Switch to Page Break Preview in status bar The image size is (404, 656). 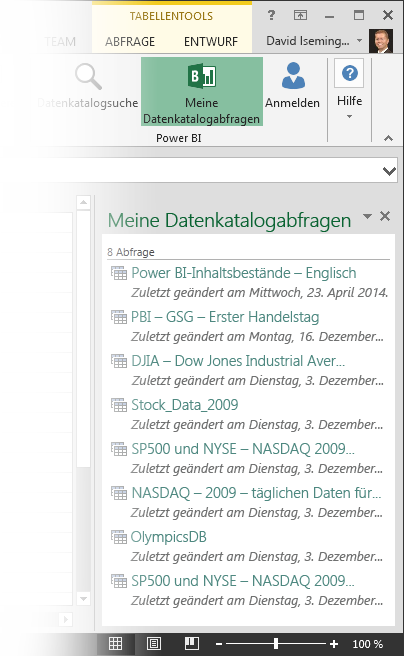pos(192,643)
